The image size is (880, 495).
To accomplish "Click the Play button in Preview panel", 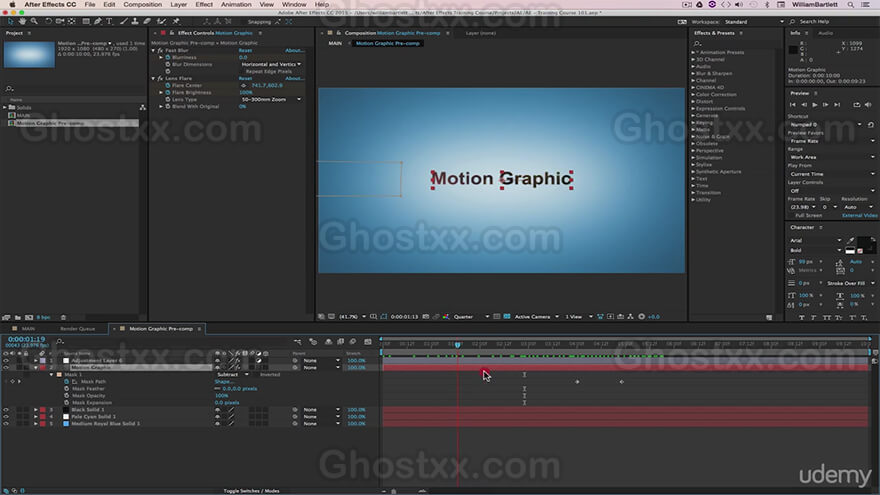I will click(x=815, y=104).
